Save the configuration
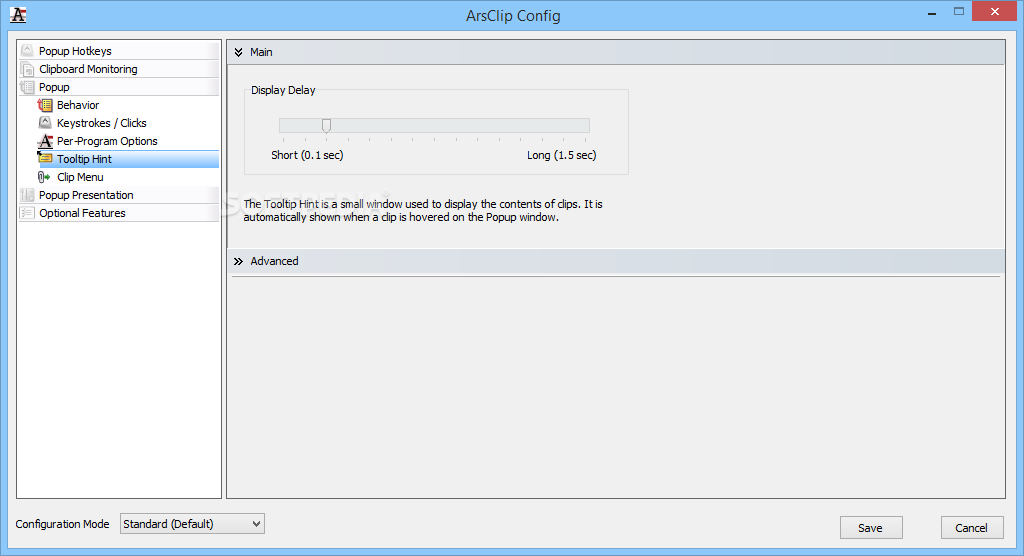The image size is (1024, 556). click(871, 528)
